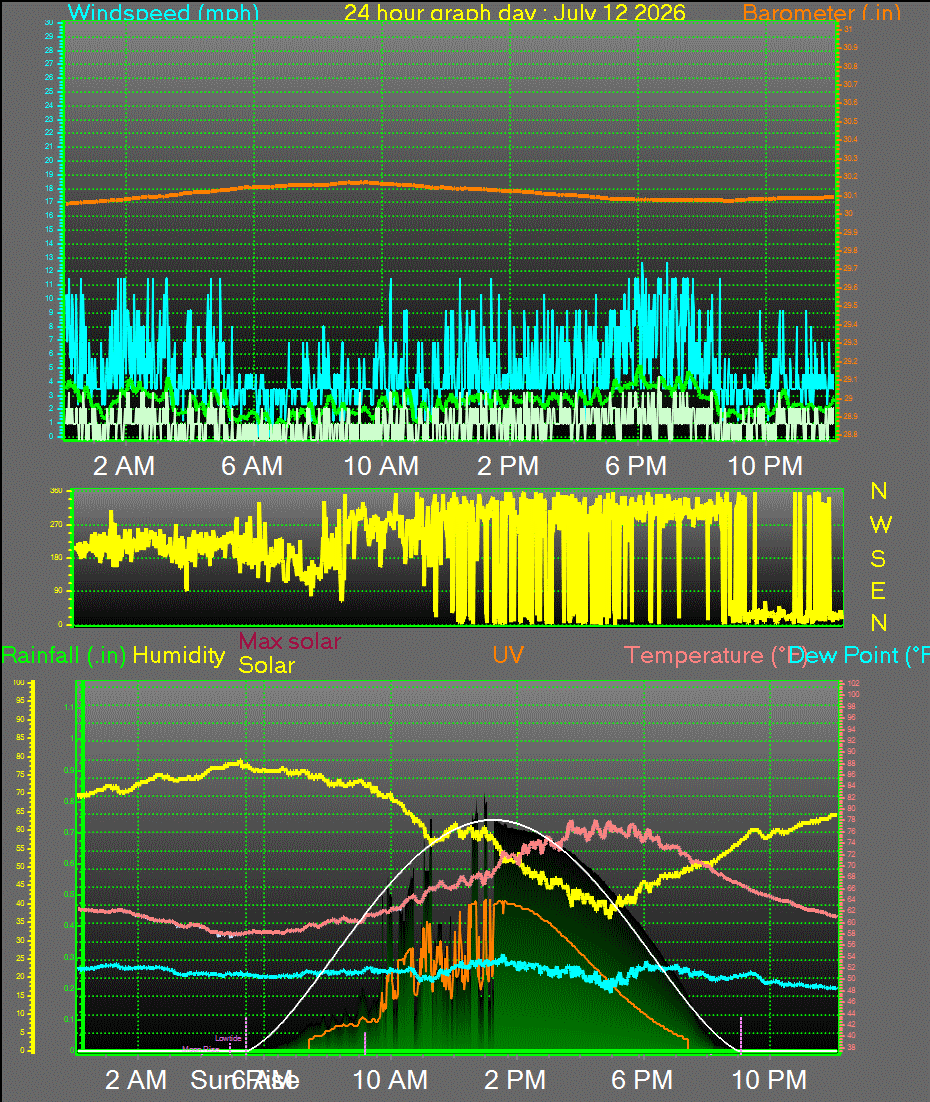Click the 90 wind direction axis value

[58, 590]
